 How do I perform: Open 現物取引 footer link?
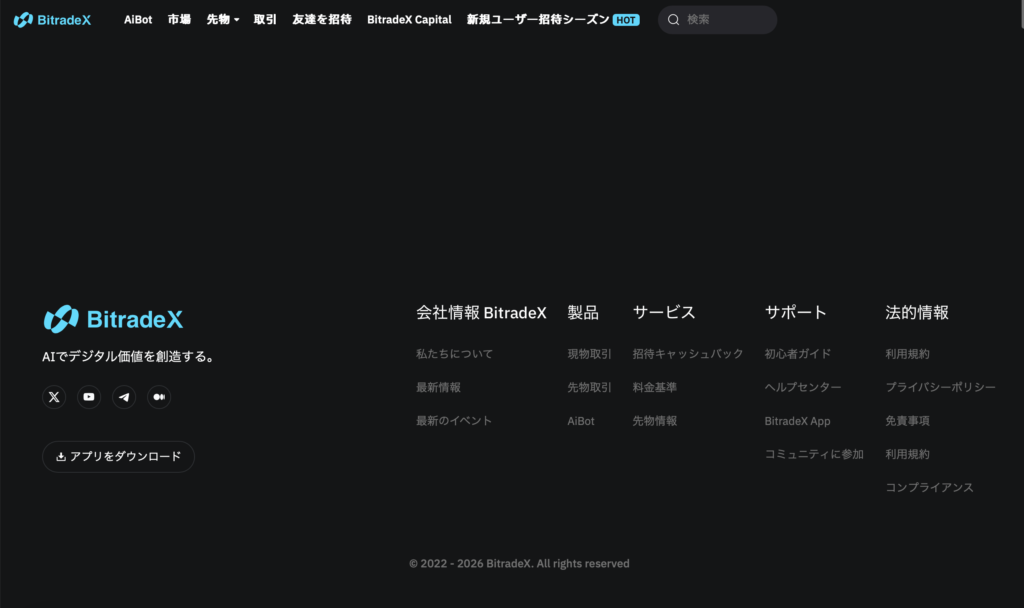tap(589, 354)
